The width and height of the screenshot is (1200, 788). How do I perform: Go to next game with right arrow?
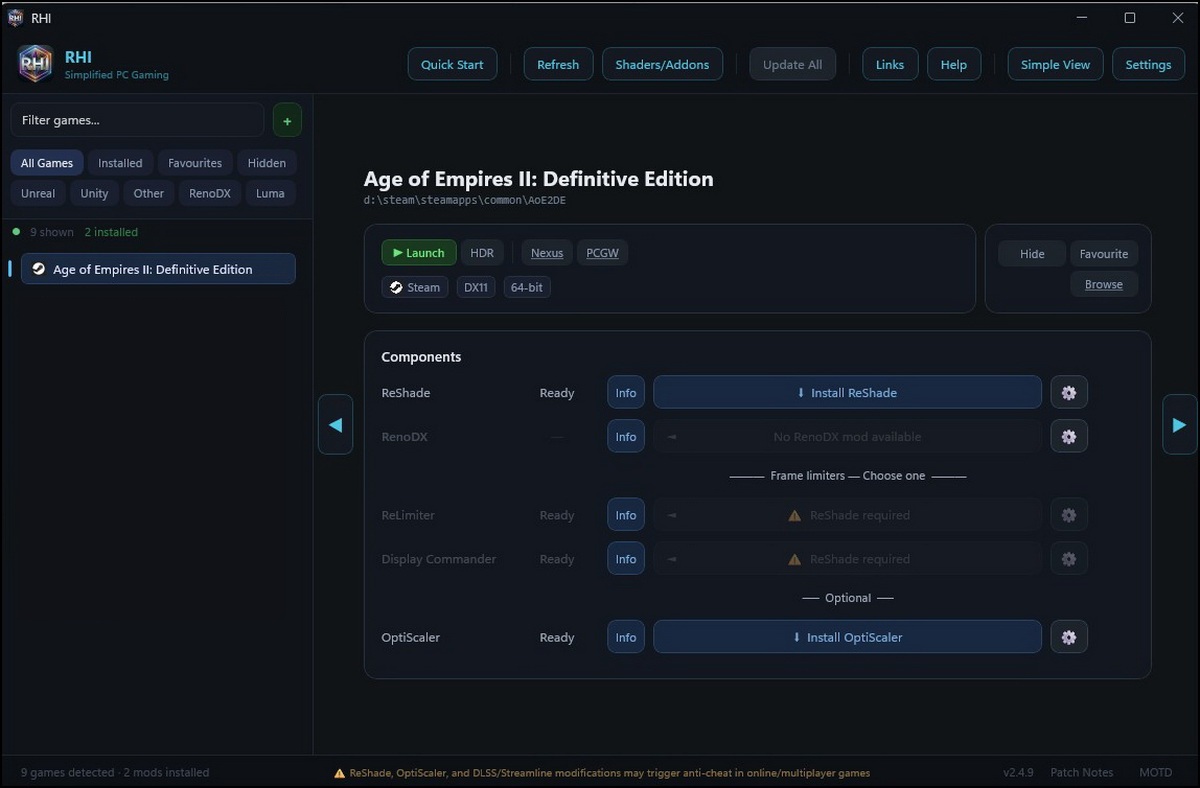click(1179, 425)
